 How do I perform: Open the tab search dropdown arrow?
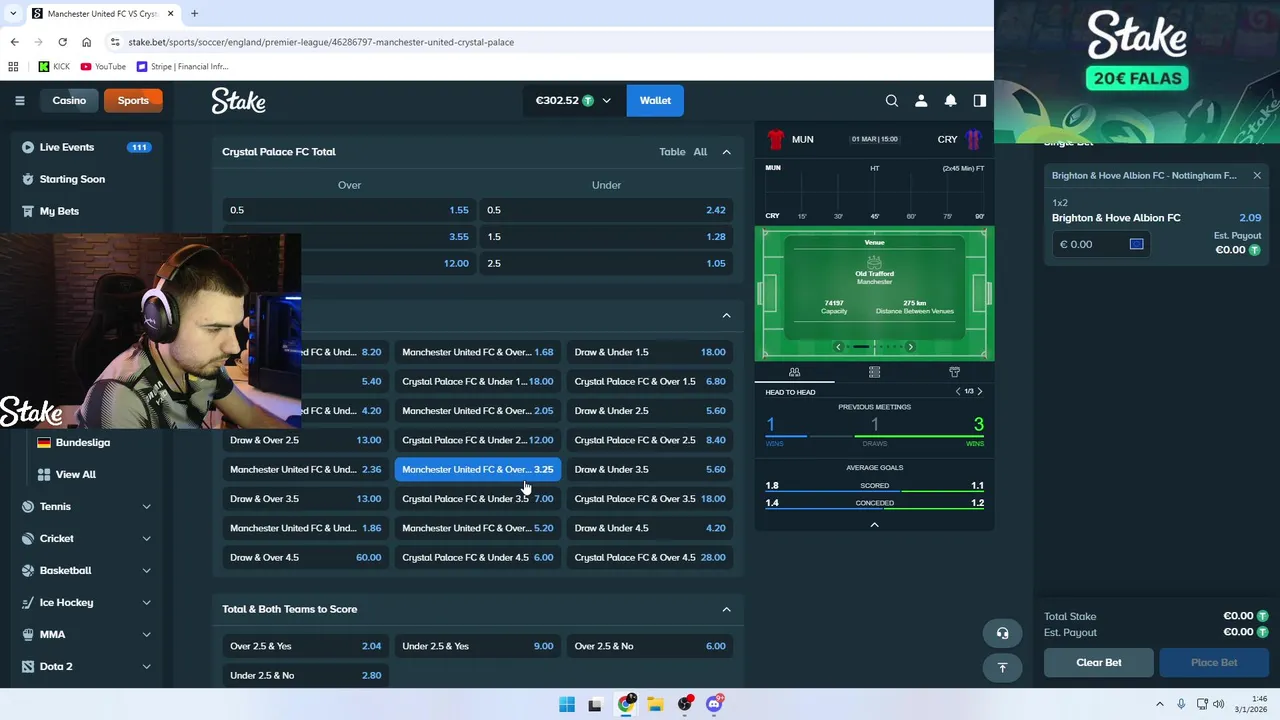point(11,13)
